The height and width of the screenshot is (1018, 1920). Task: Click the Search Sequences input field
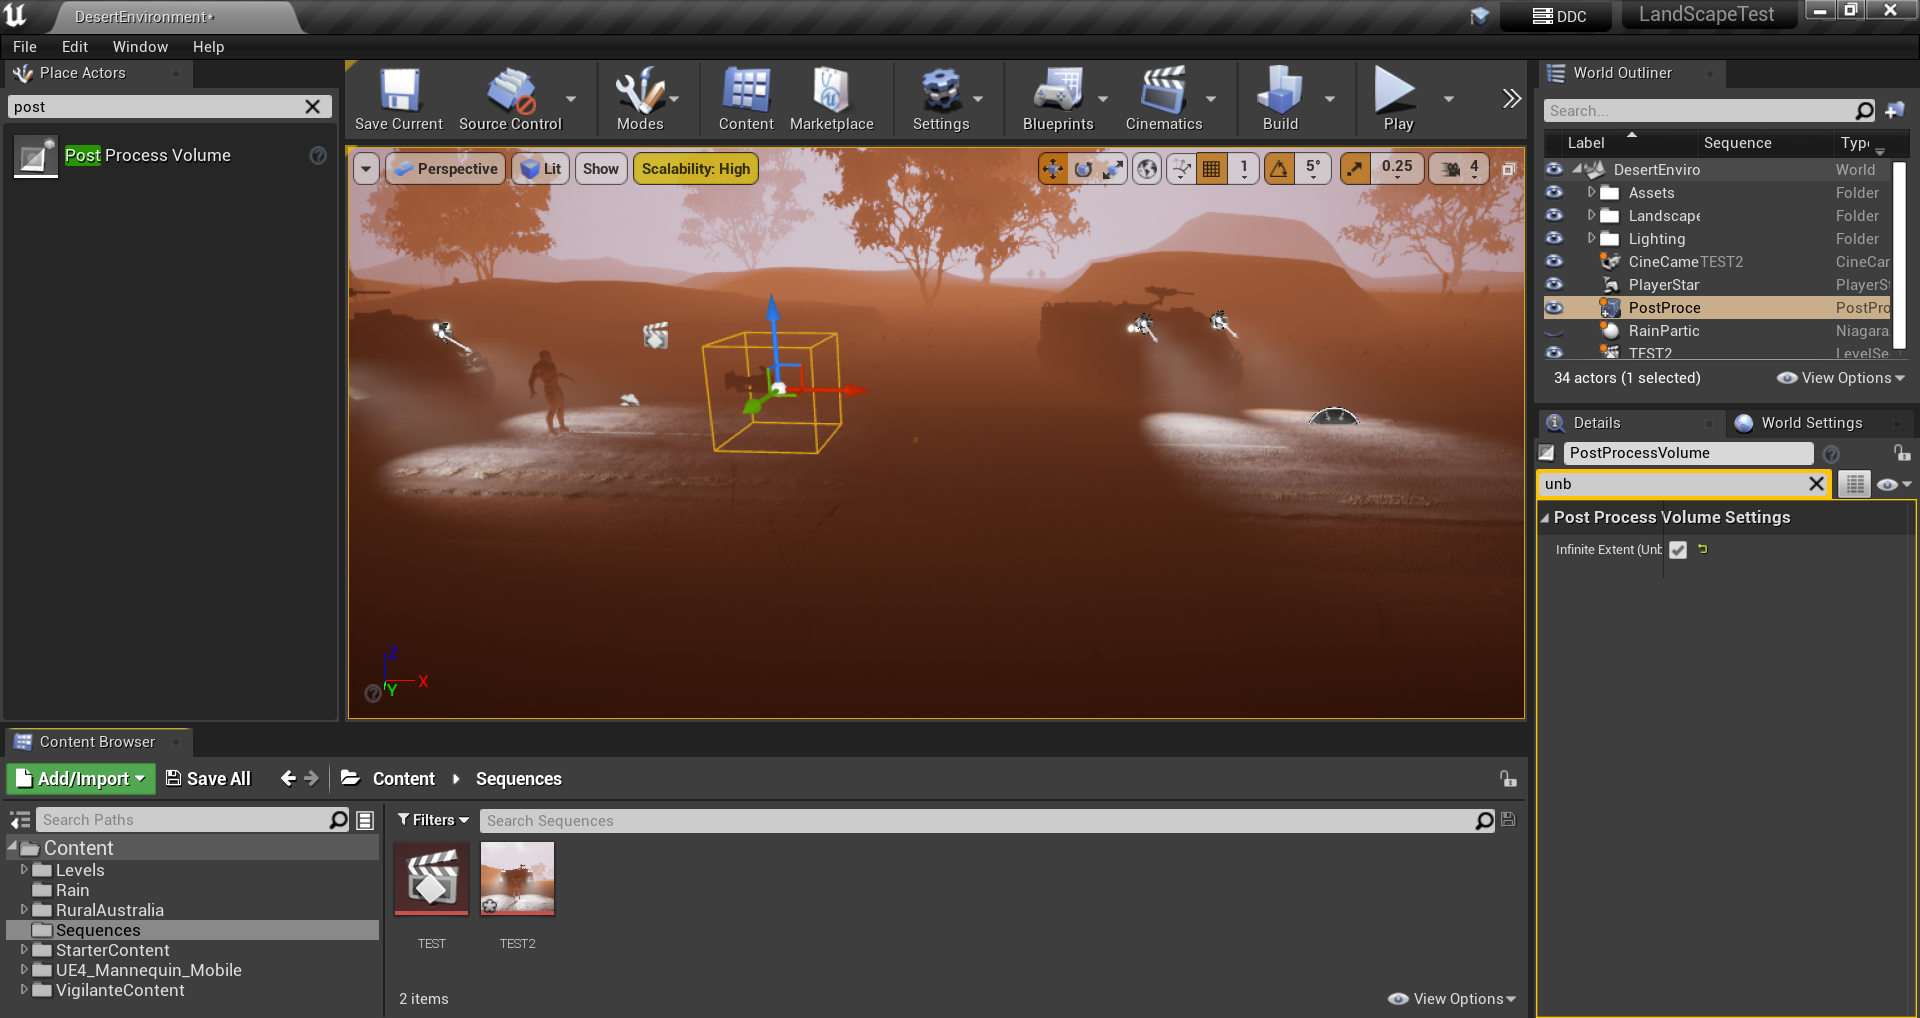click(x=975, y=821)
